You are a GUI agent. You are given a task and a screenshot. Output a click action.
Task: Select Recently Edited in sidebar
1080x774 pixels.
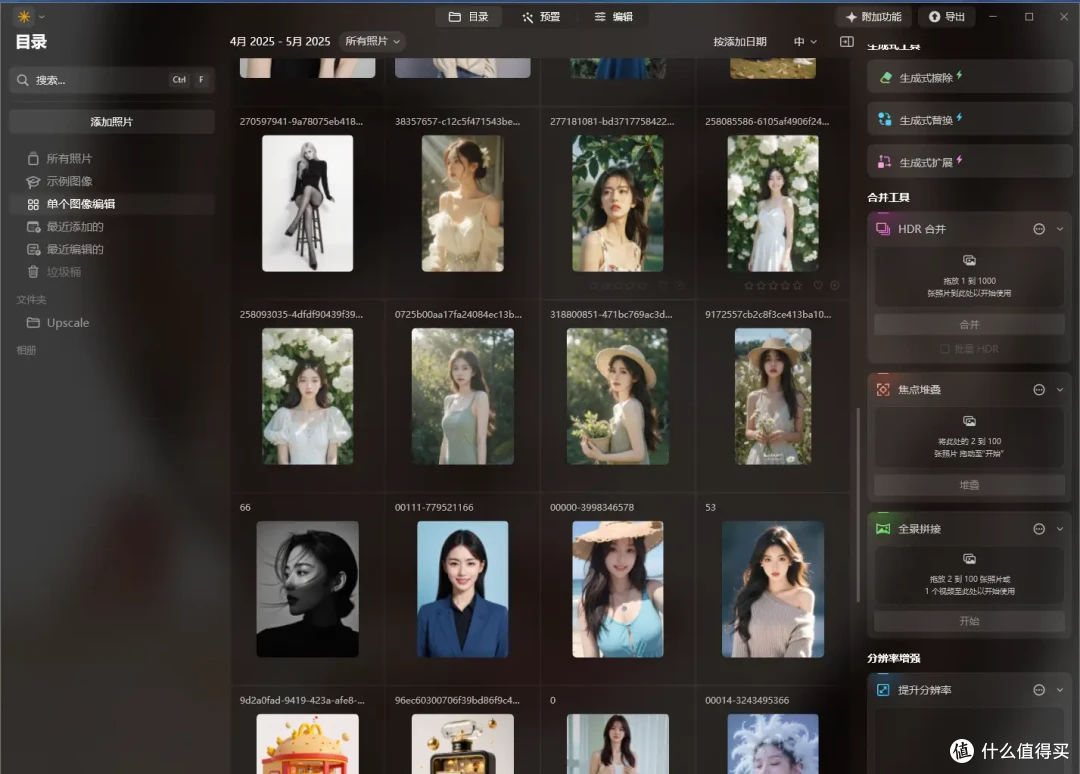click(112, 249)
